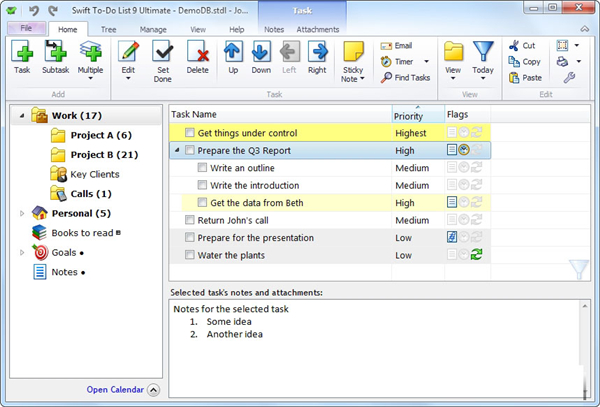Image resolution: width=600 pixels, height=407 pixels.
Task: Check the 'Get things under control' checkbox
Action: coord(189,133)
